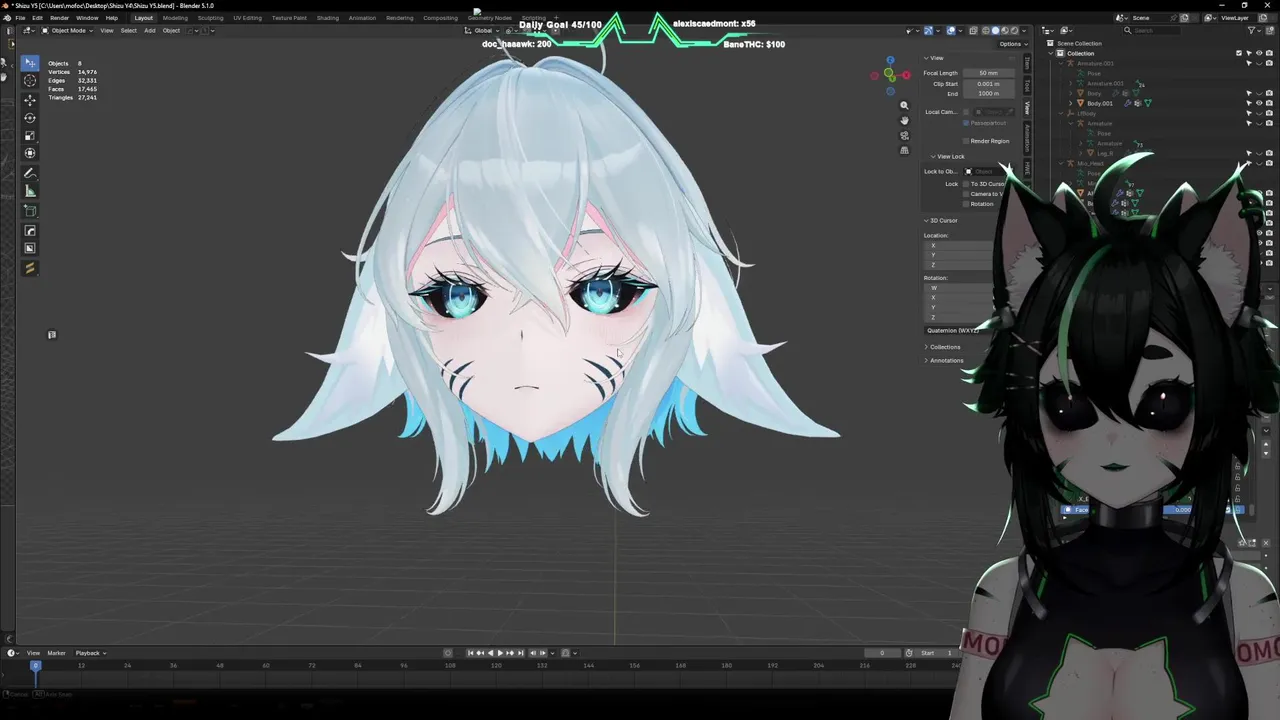Select material preview shading
The height and width of the screenshot is (720, 1280).
[x=1005, y=30]
